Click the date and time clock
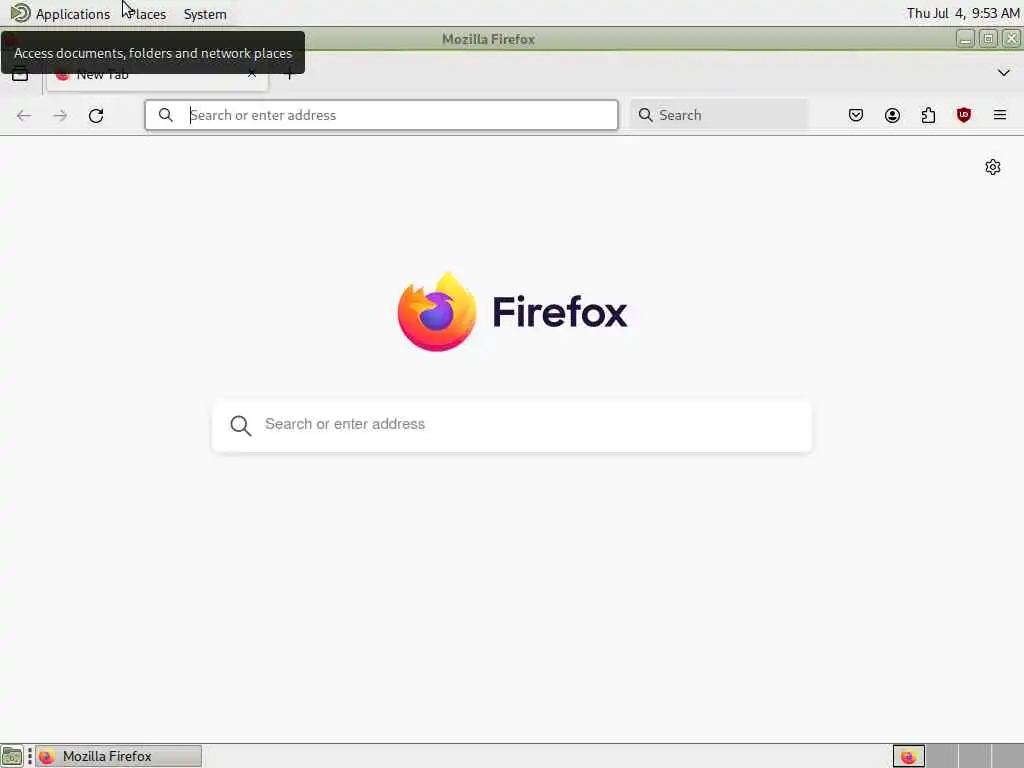 [x=963, y=13]
